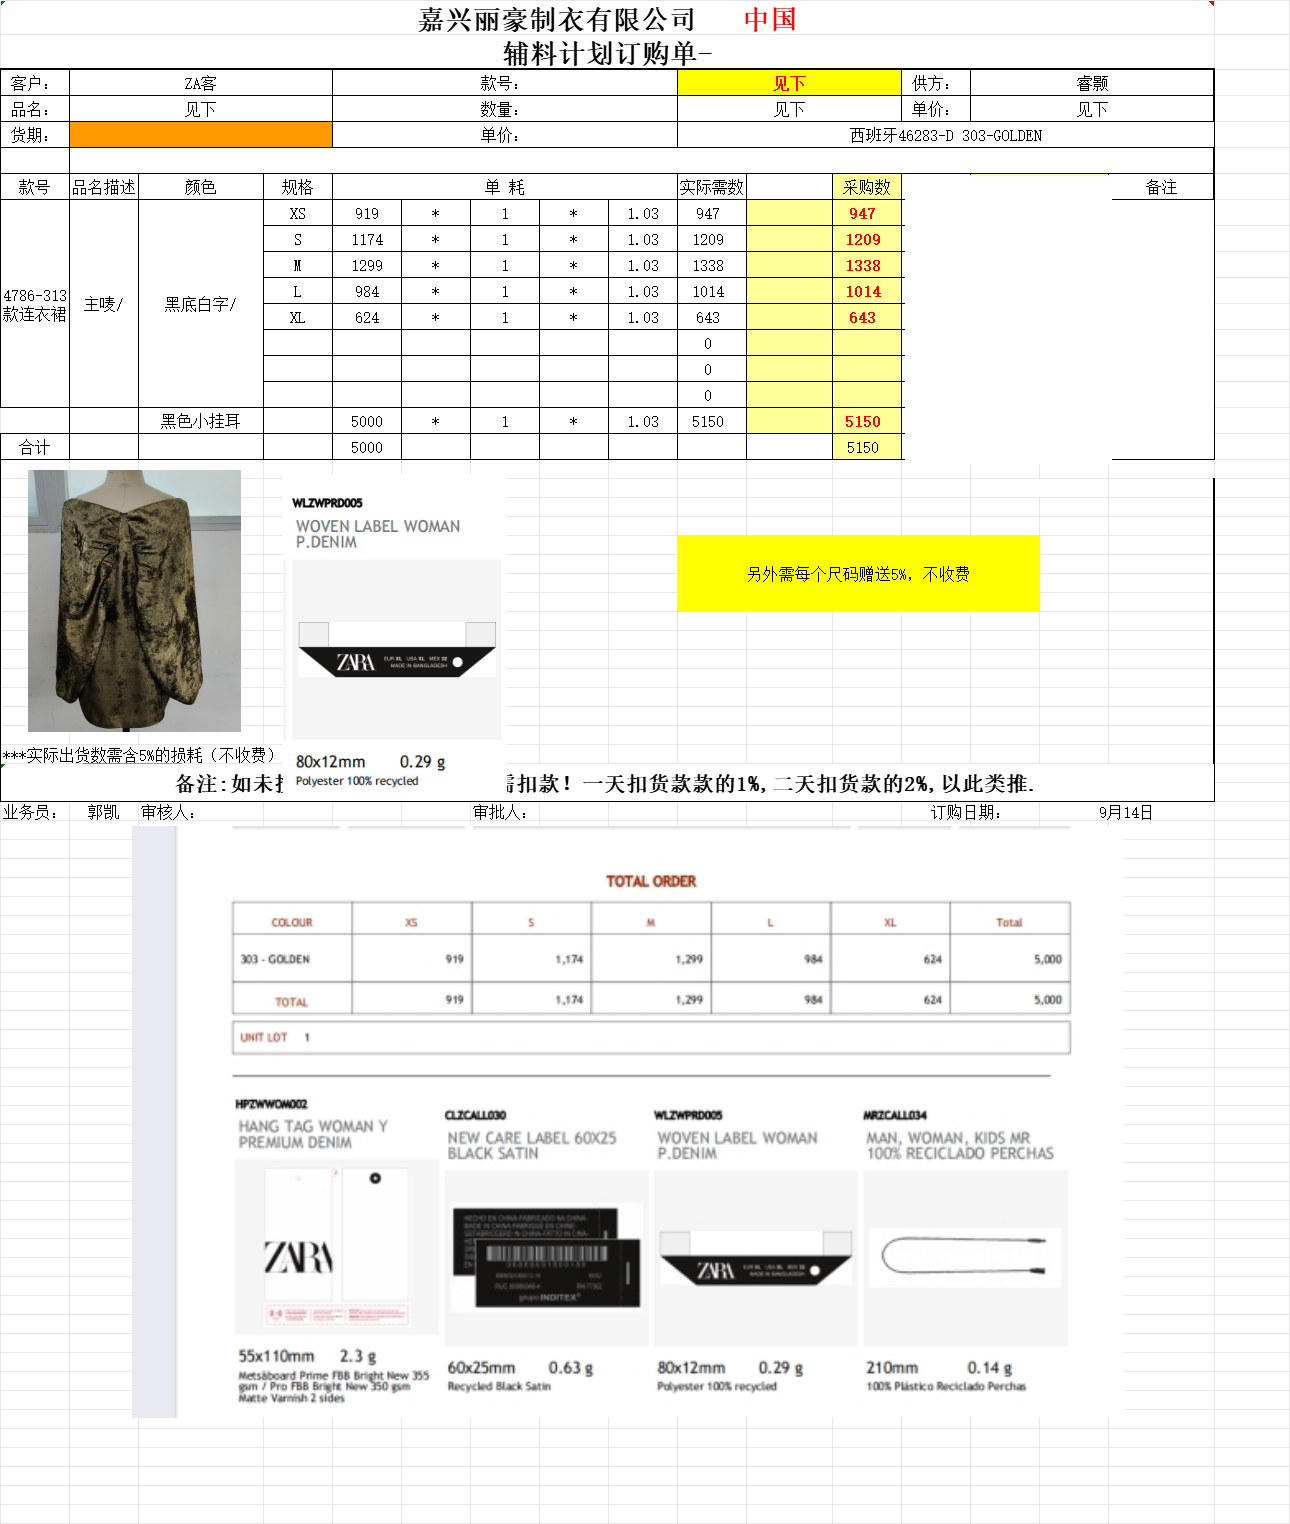Click the orange 货期 delivery date cell
1290x1524 pixels.
(200, 135)
